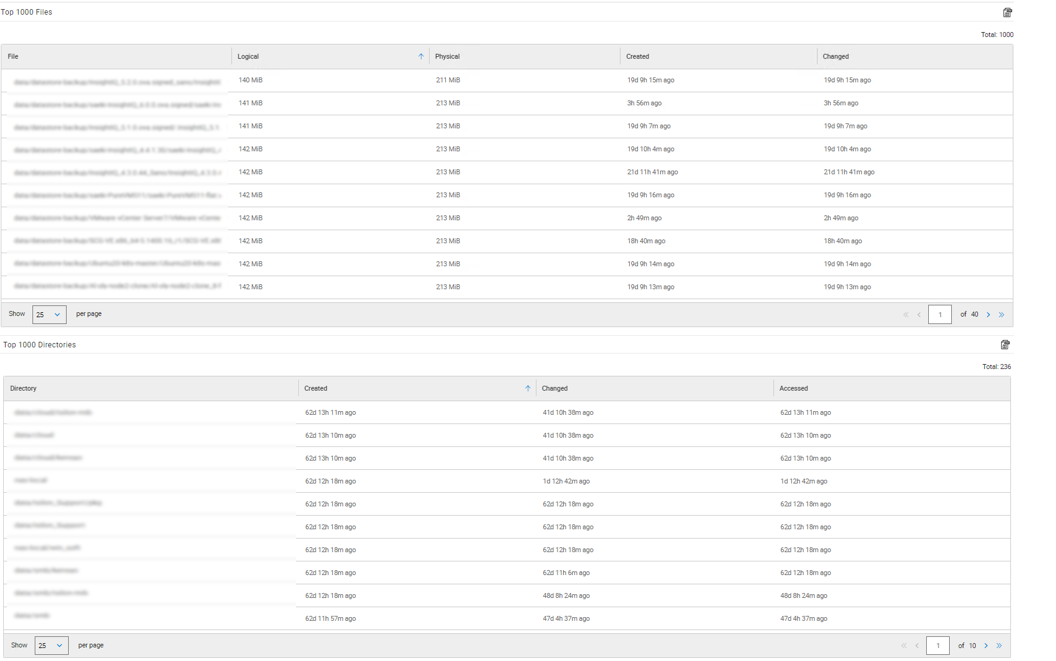Viewport: 1056px width, 661px height.
Task: Sort directories by Directory column header
Action: click(x=23, y=389)
